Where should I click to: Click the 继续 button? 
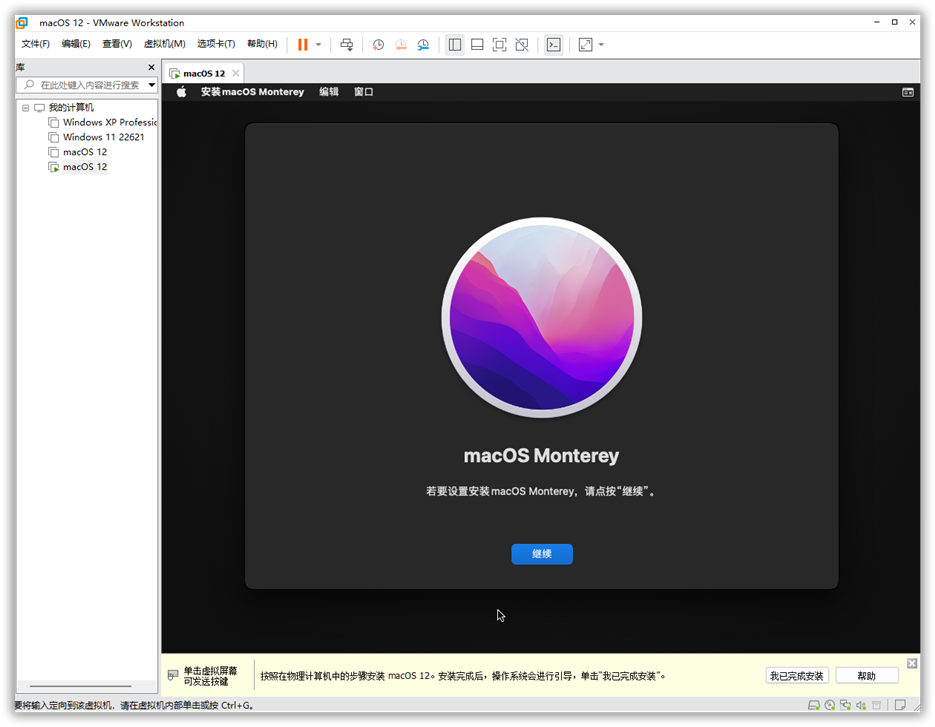pos(541,554)
